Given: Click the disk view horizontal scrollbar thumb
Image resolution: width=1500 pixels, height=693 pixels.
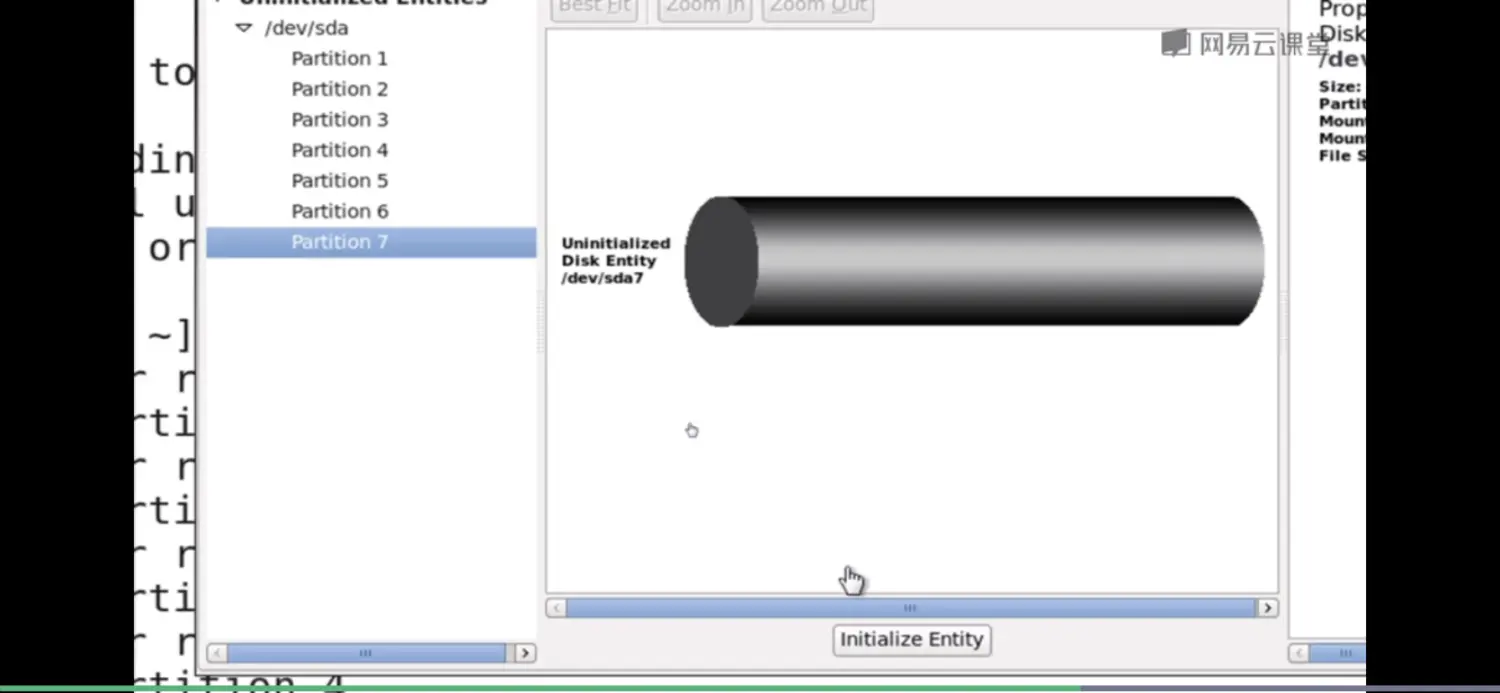Looking at the screenshot, I should click(x=911, y=608).
